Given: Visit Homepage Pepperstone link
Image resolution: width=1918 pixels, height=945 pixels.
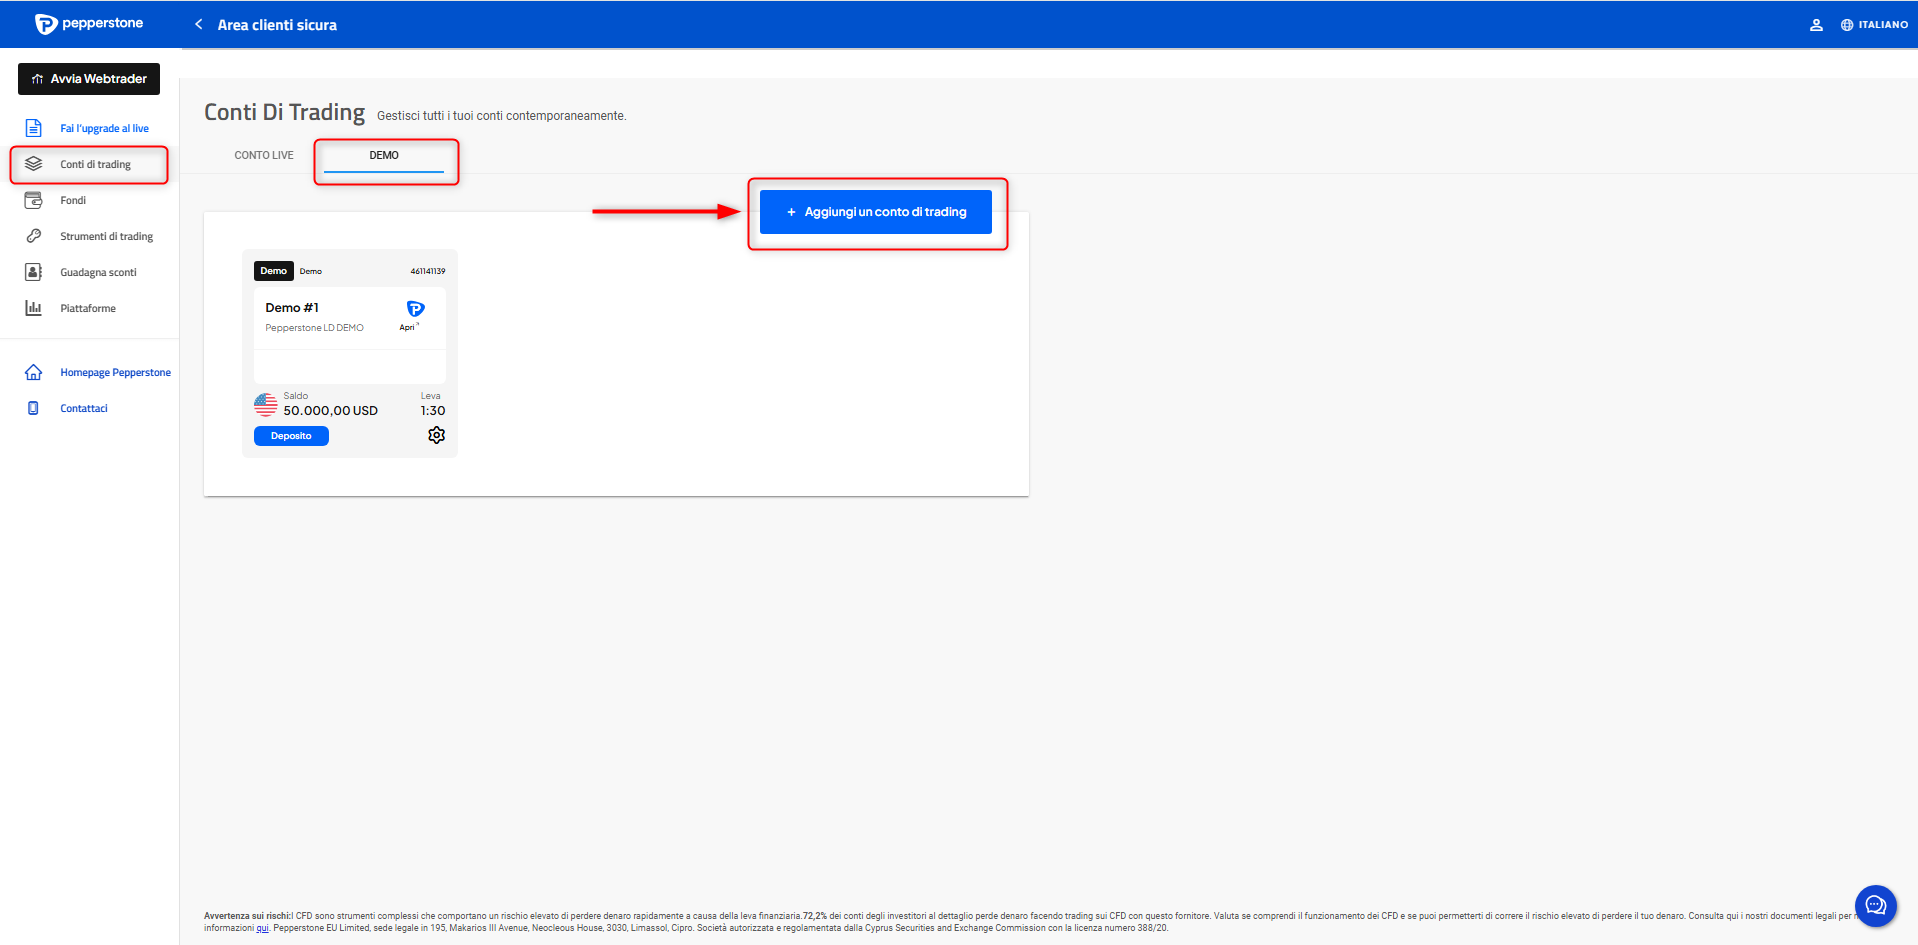Looking at the screenshot, I should (115, 372).
